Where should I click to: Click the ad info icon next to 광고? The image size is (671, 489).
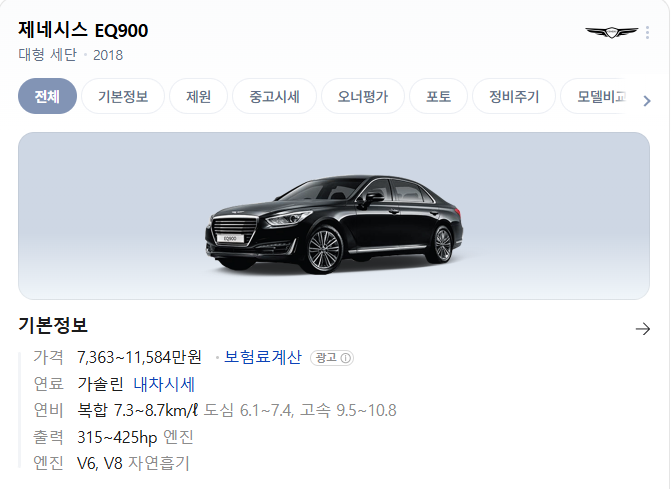tap(346, 358)
